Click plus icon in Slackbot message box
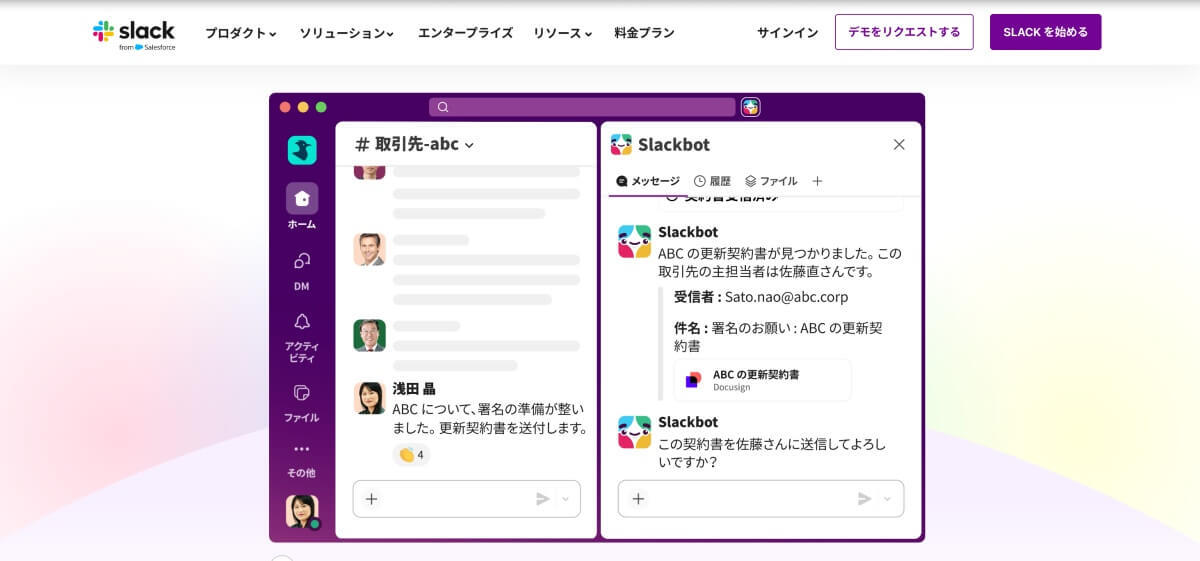Screen dimensions: 1200x561 (x=638, y=499)
